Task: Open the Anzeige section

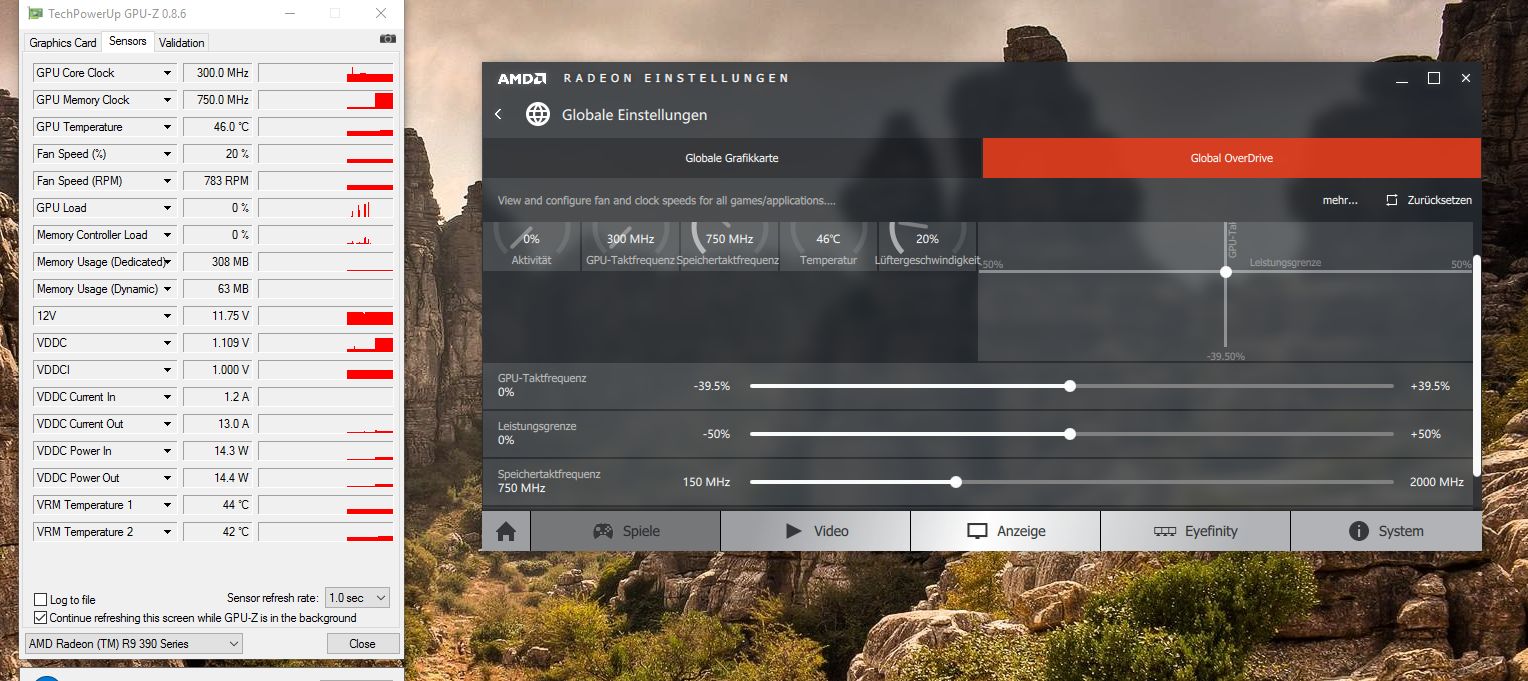Action: pyautogui.click(x=1005, y=531)
